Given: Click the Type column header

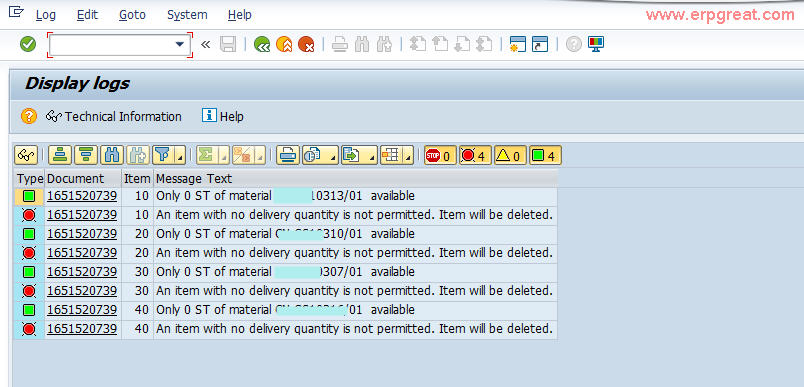Looking at the screenshot, I should coord(30,178).
